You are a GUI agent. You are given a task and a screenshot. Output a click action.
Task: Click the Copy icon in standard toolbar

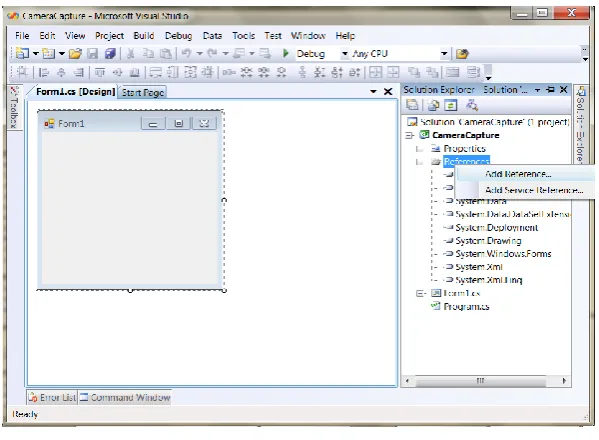click(148, 53)
